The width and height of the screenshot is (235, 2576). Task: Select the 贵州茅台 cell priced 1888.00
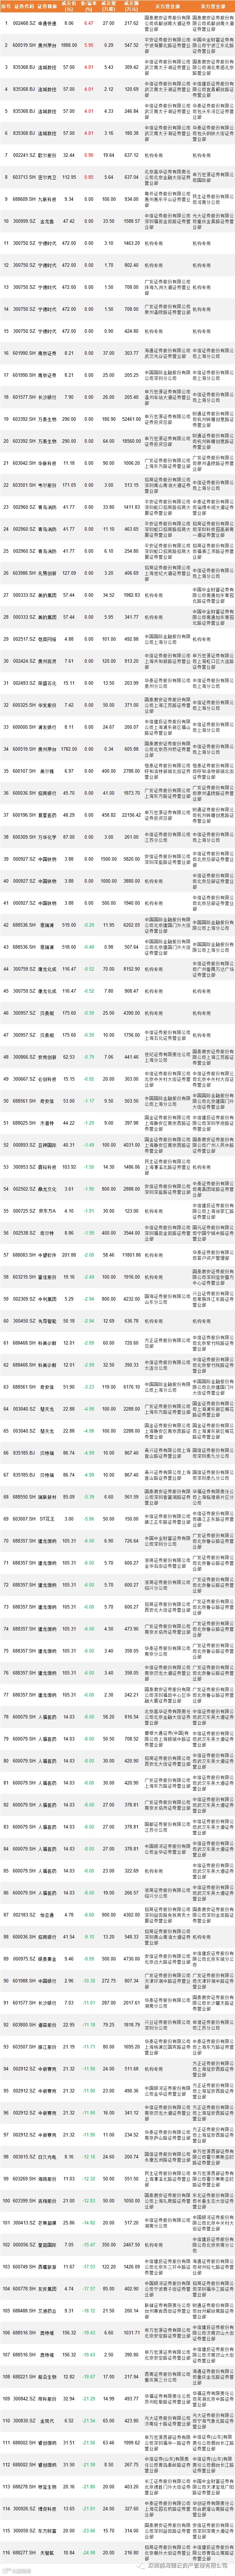[46, 45]
